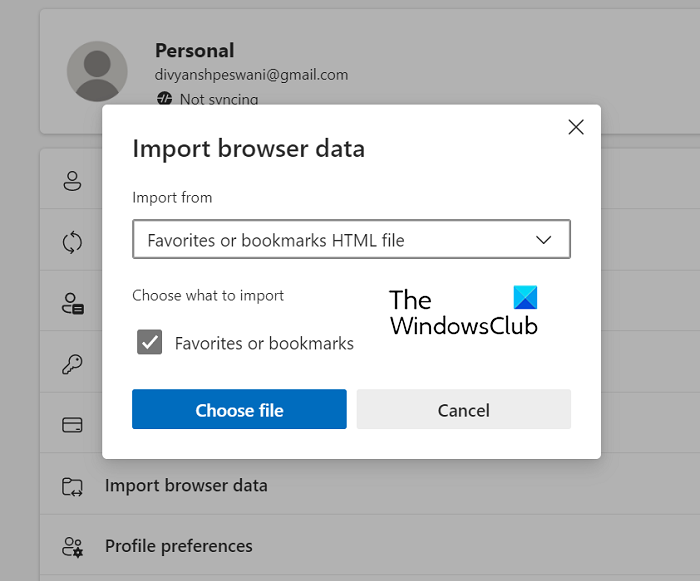Click the Profile preferences people-gear icon
Viewport: 700px width, 581px height.
point(72,547)
